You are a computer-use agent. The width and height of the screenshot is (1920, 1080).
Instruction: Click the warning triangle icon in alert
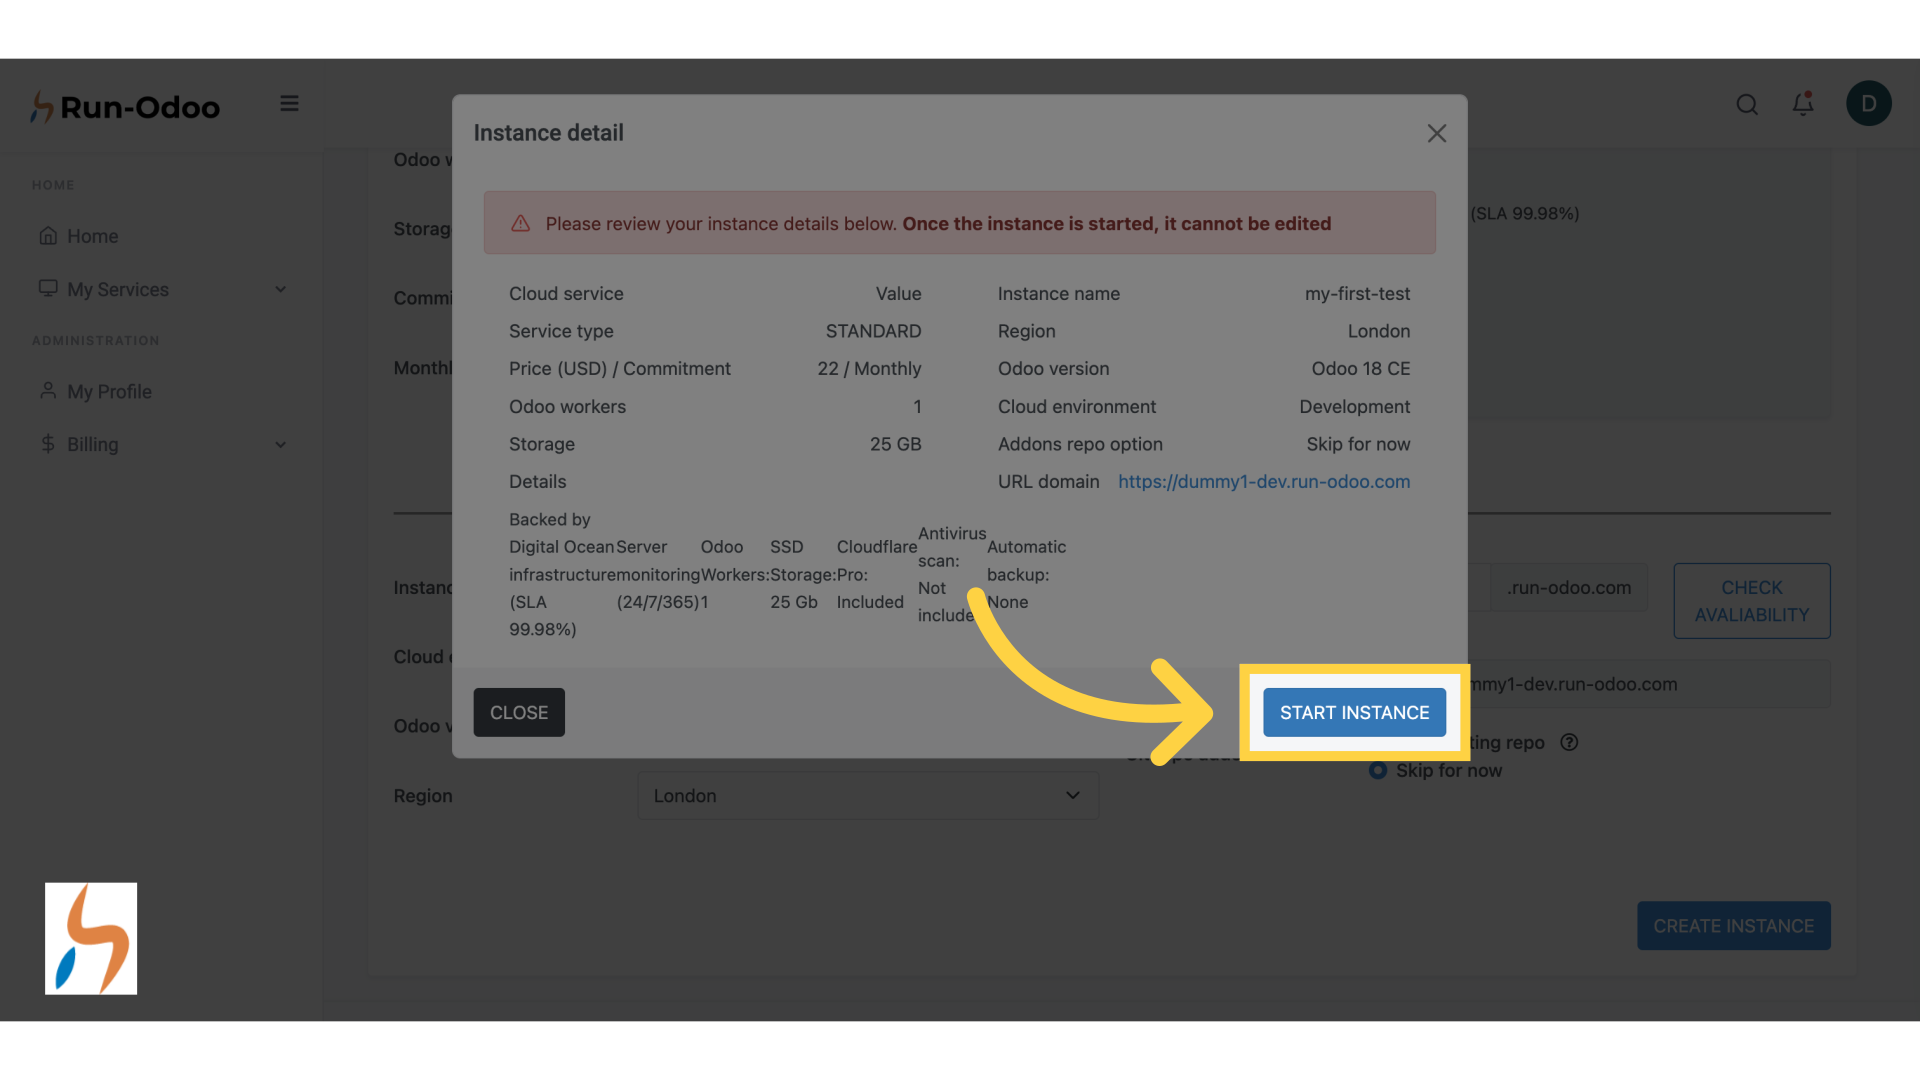pyautogui.click(x=520, y=224)
